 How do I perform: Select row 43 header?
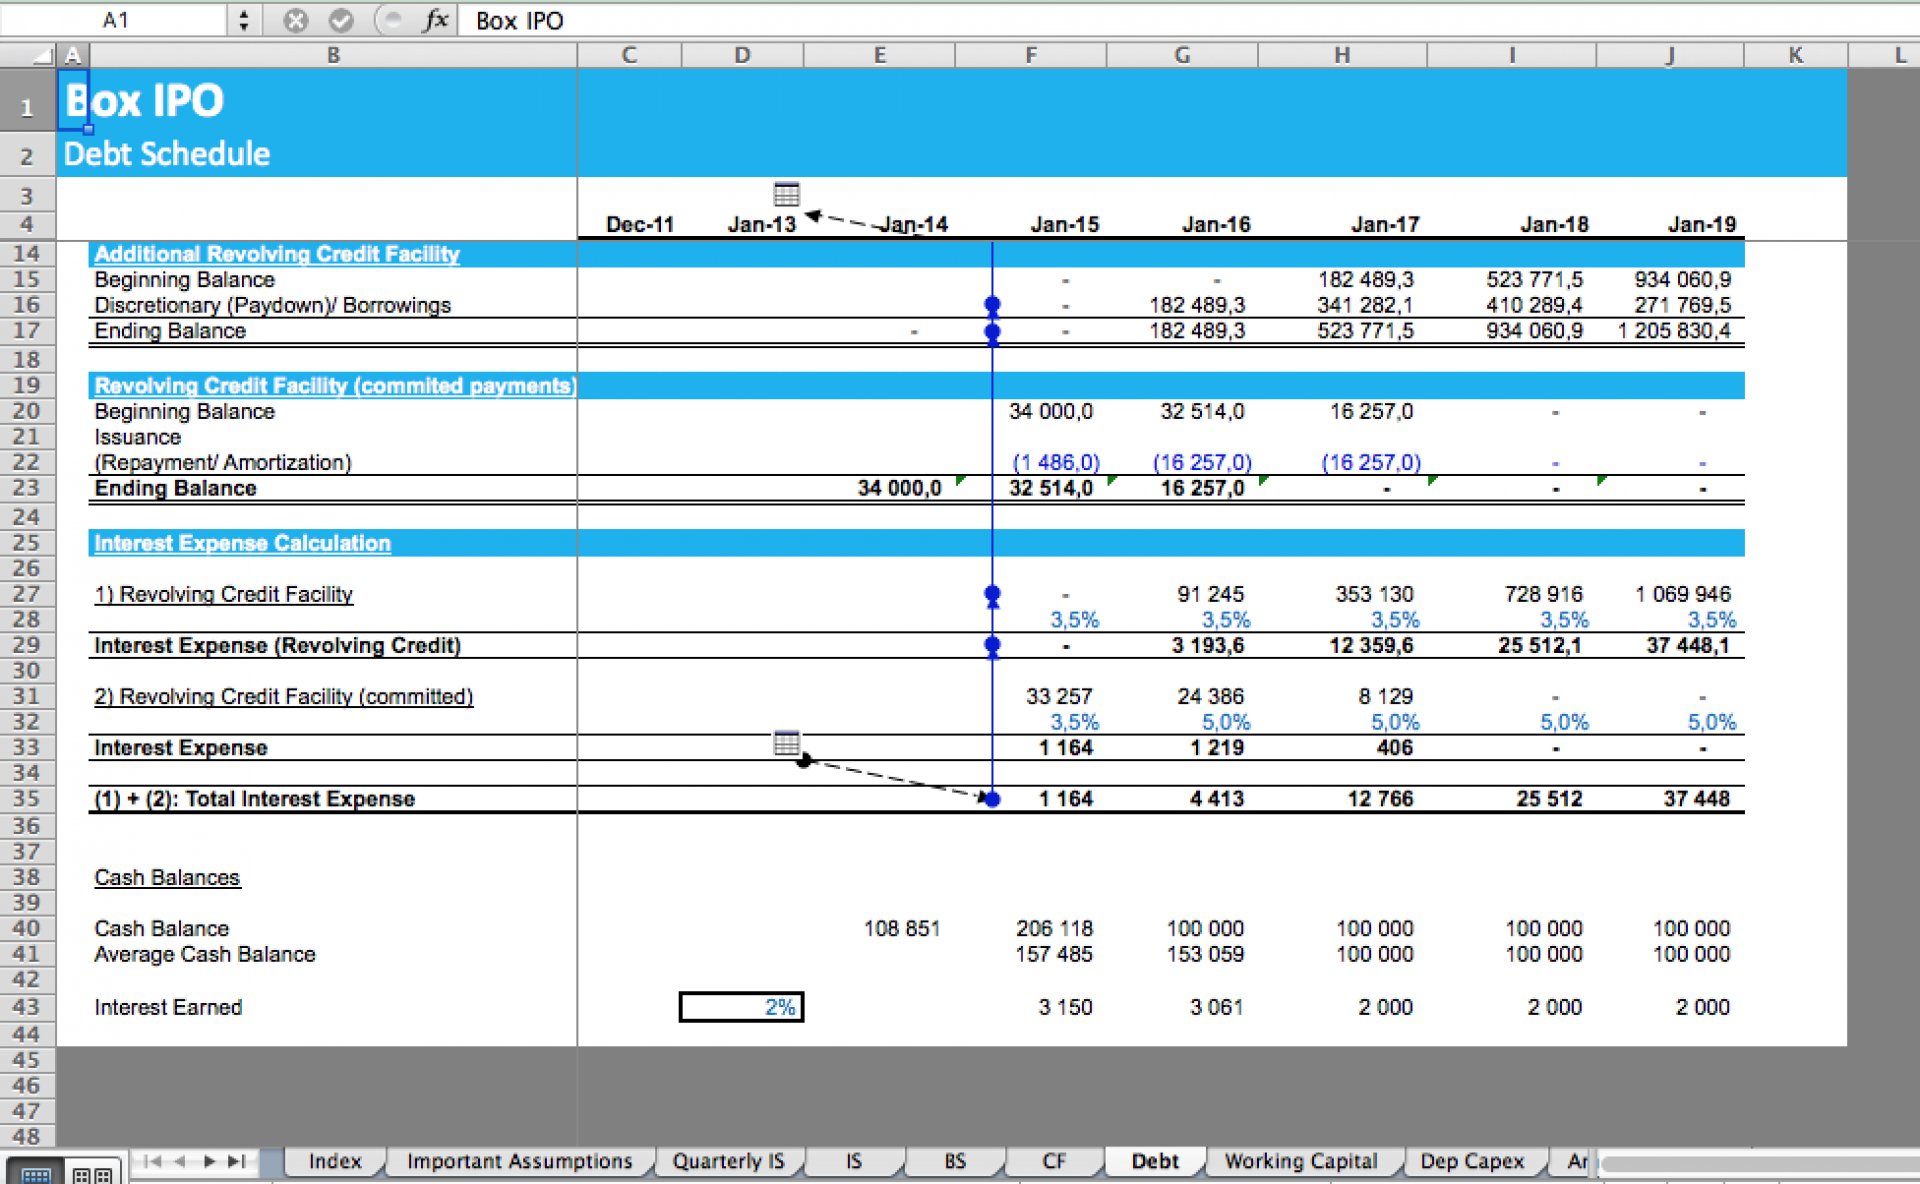click(x=27, y=1007)
